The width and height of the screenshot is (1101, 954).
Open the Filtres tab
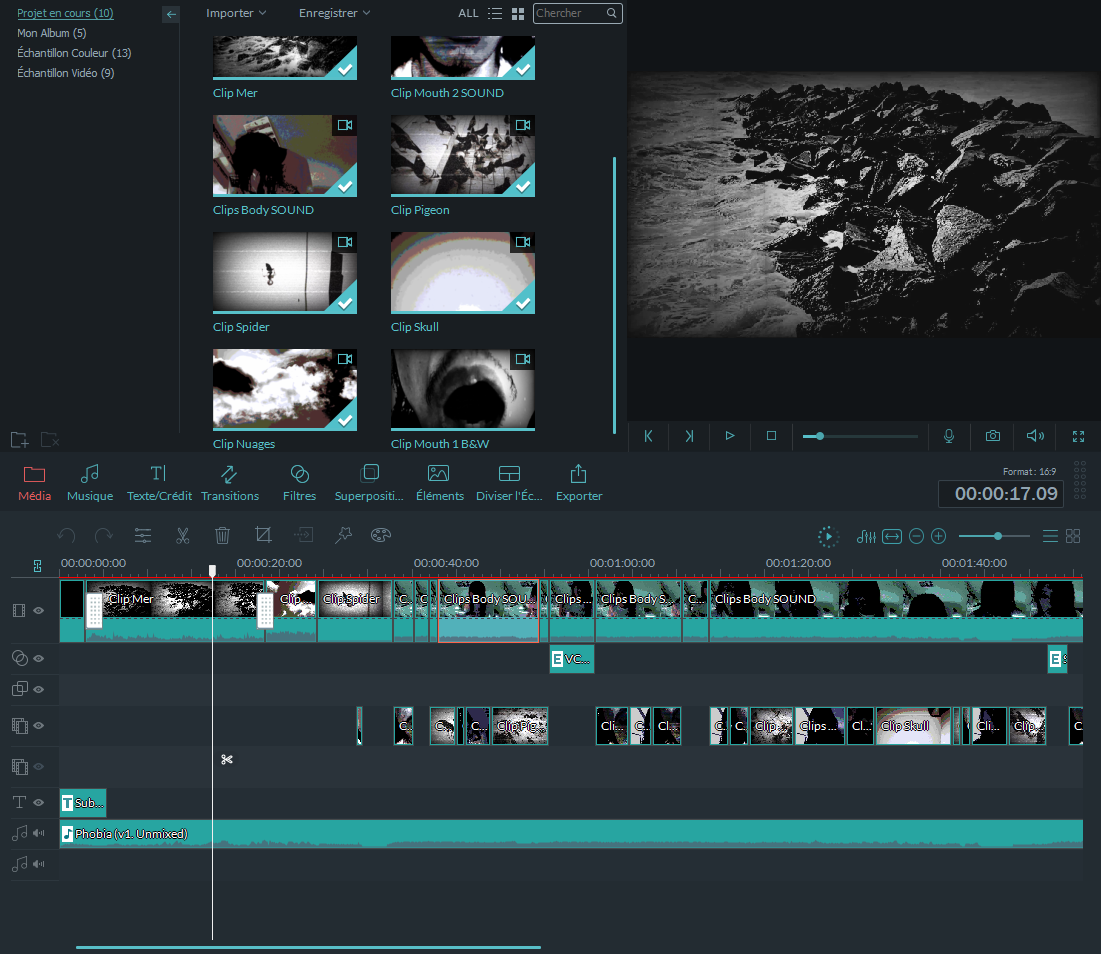[x=299, y=483]
